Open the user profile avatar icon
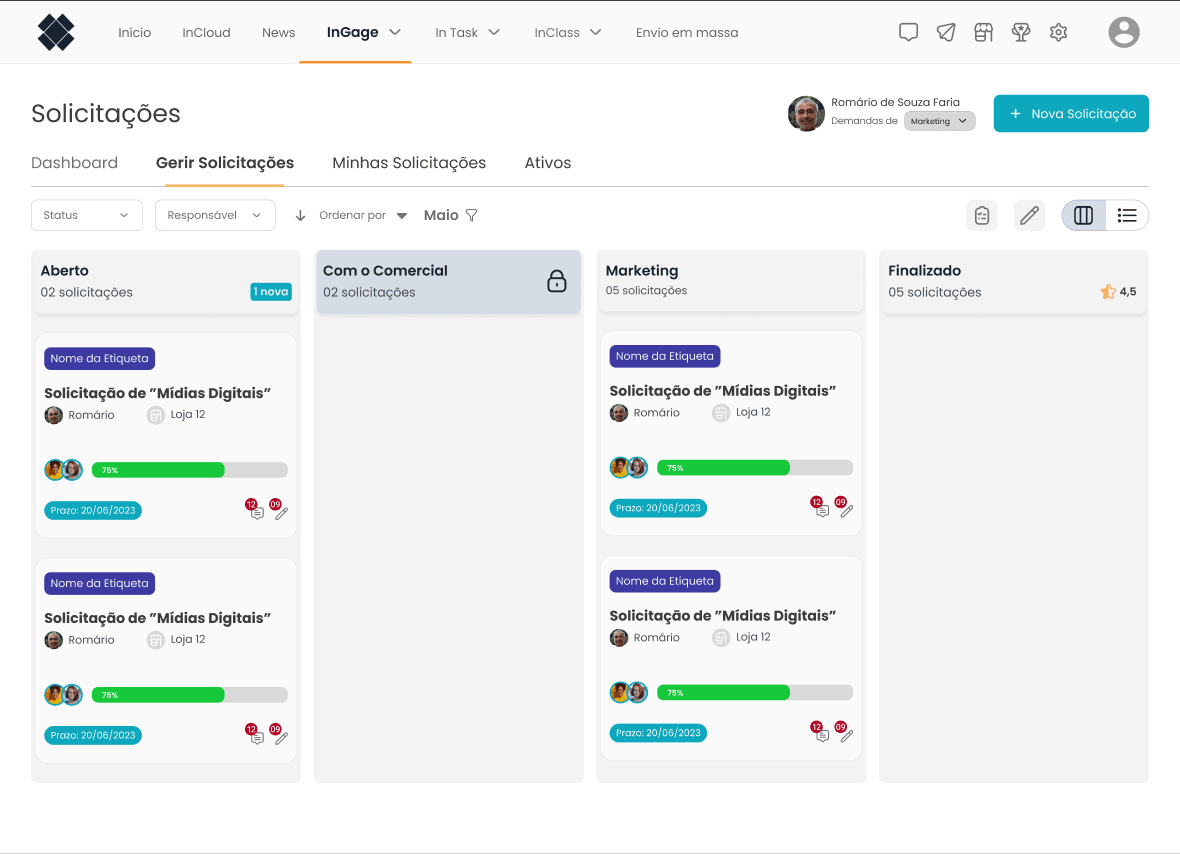Screen dimensions: 1180x854 tap(1124, 32)
